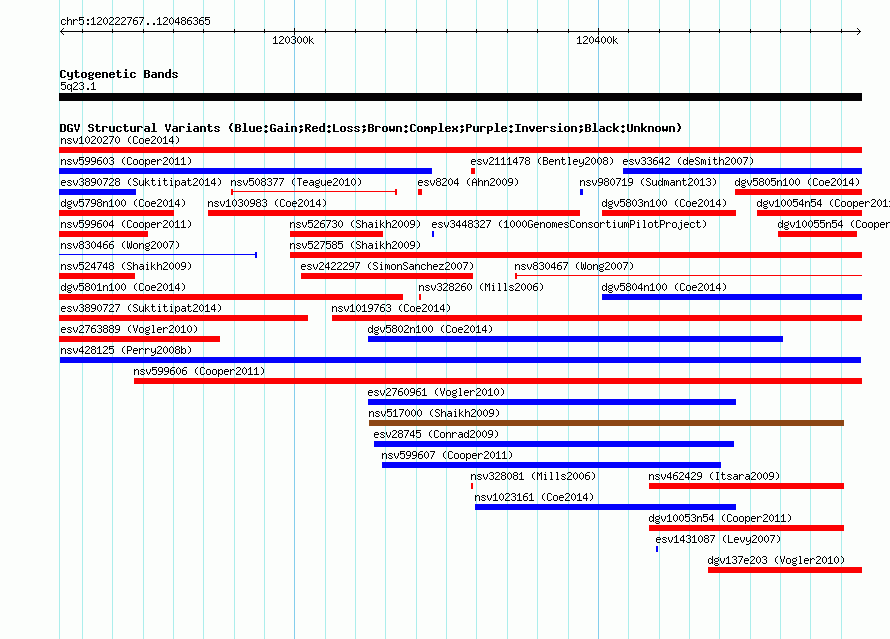Open esv8204 (Ahn2009) variant label
This screenshot has width=890, height=639.
point(468,182)
